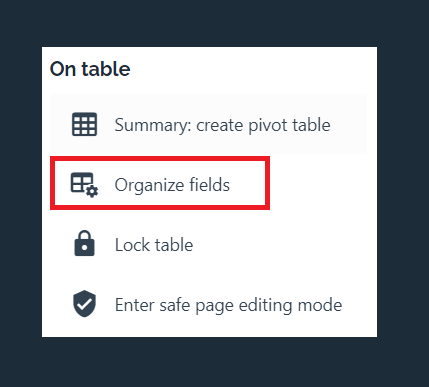429x387 pixels.
Task: Click the pivot table grid icon
Action: (x=84, y=124)
